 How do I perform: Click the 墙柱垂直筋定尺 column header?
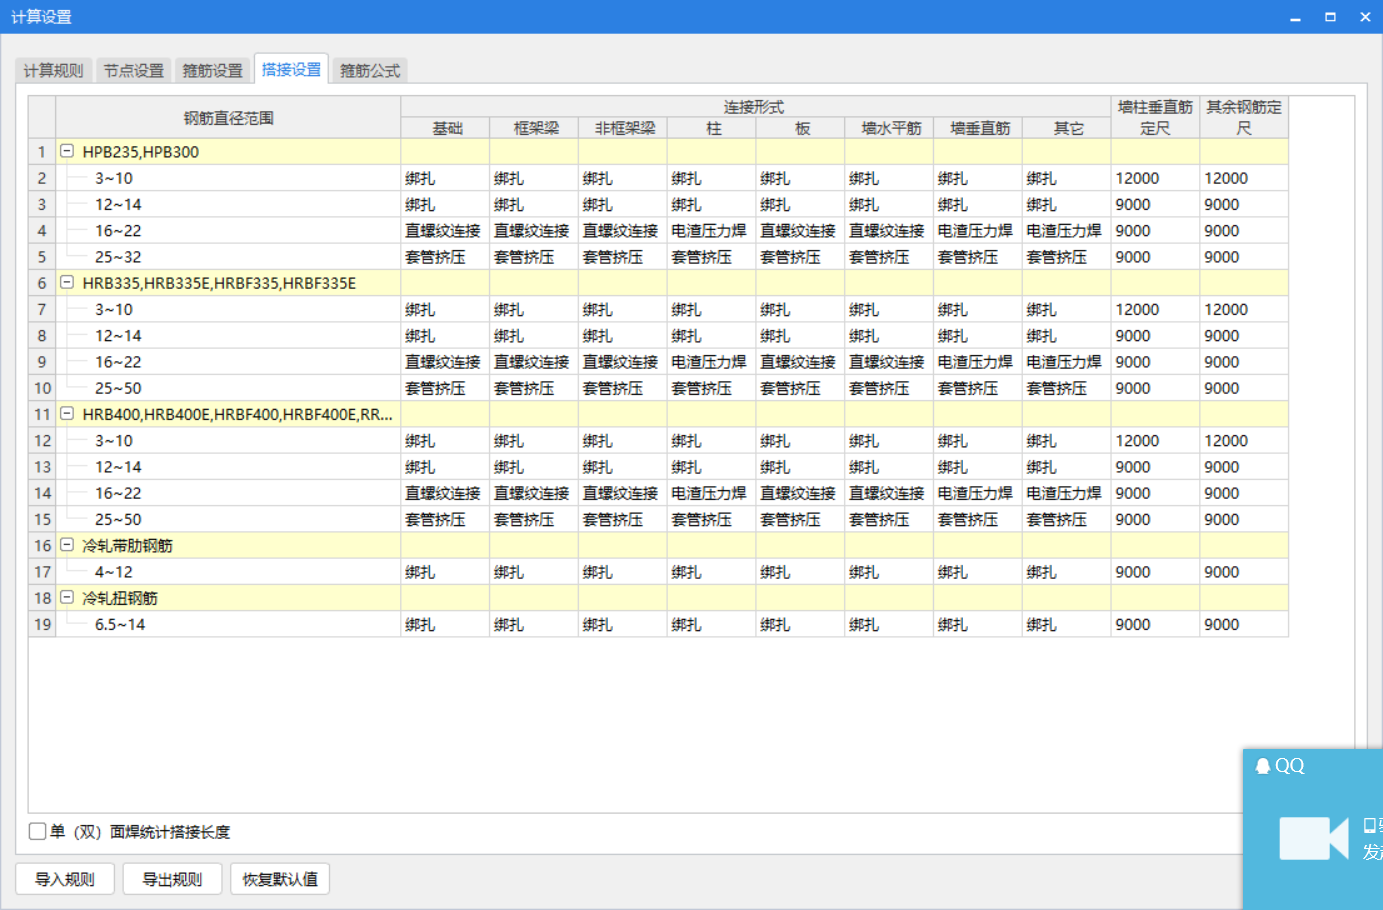point(1155,117)
